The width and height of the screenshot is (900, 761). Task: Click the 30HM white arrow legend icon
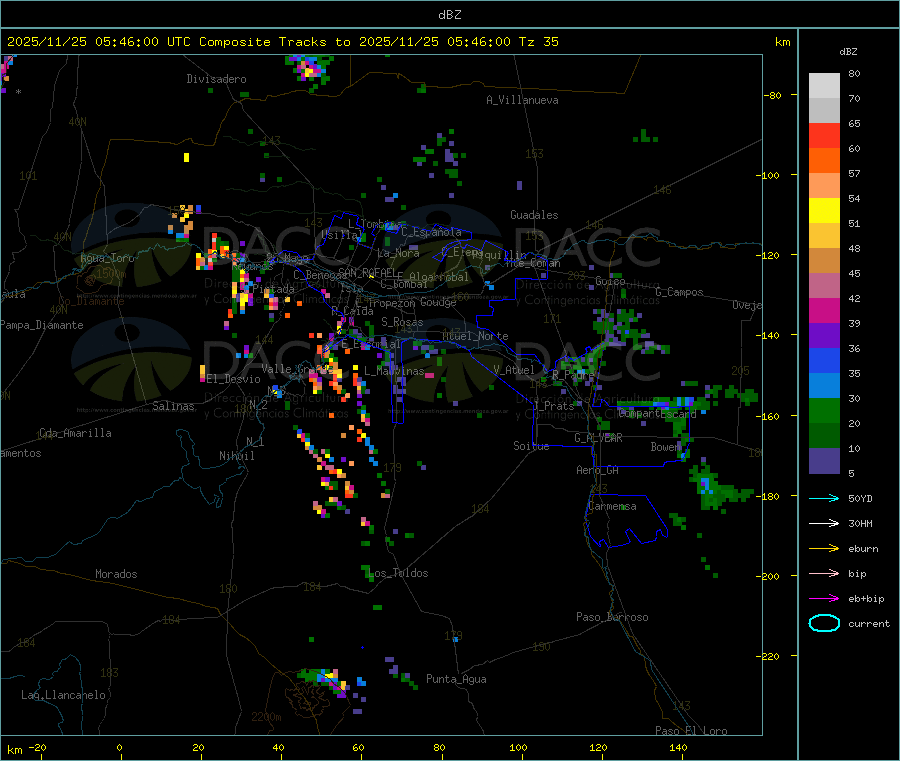click(x=824, y=523)
